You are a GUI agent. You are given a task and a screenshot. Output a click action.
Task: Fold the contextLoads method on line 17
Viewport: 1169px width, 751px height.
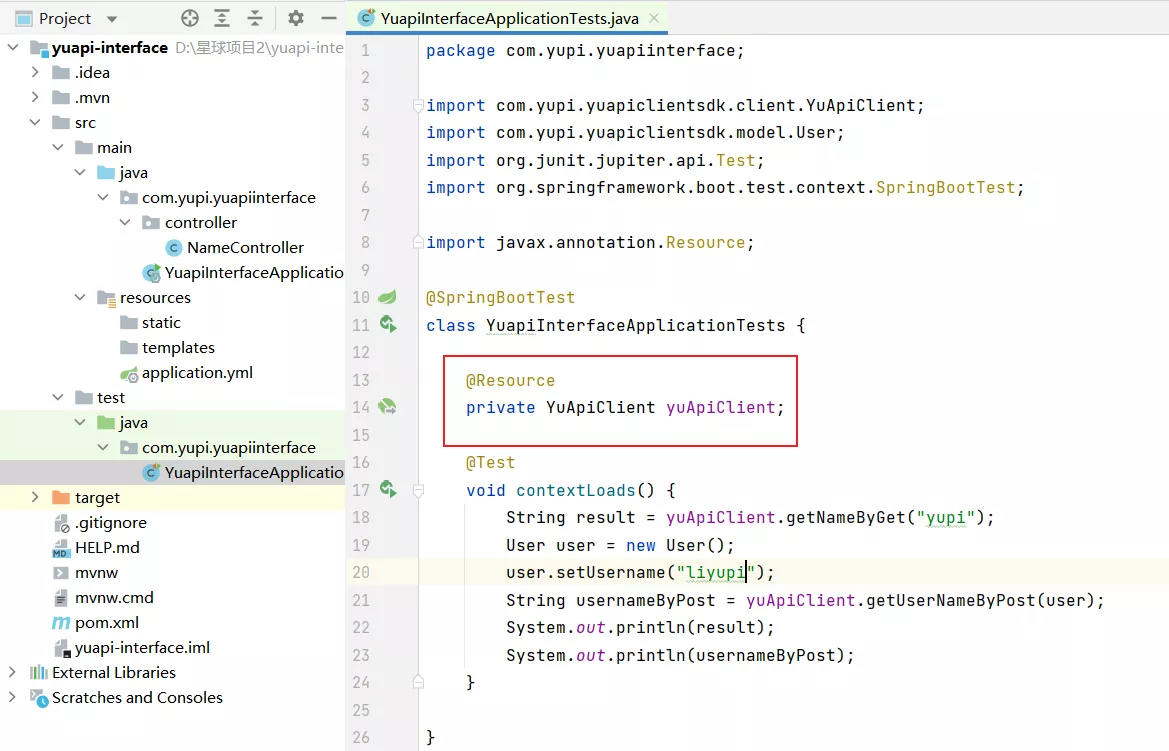pos(418,490)
